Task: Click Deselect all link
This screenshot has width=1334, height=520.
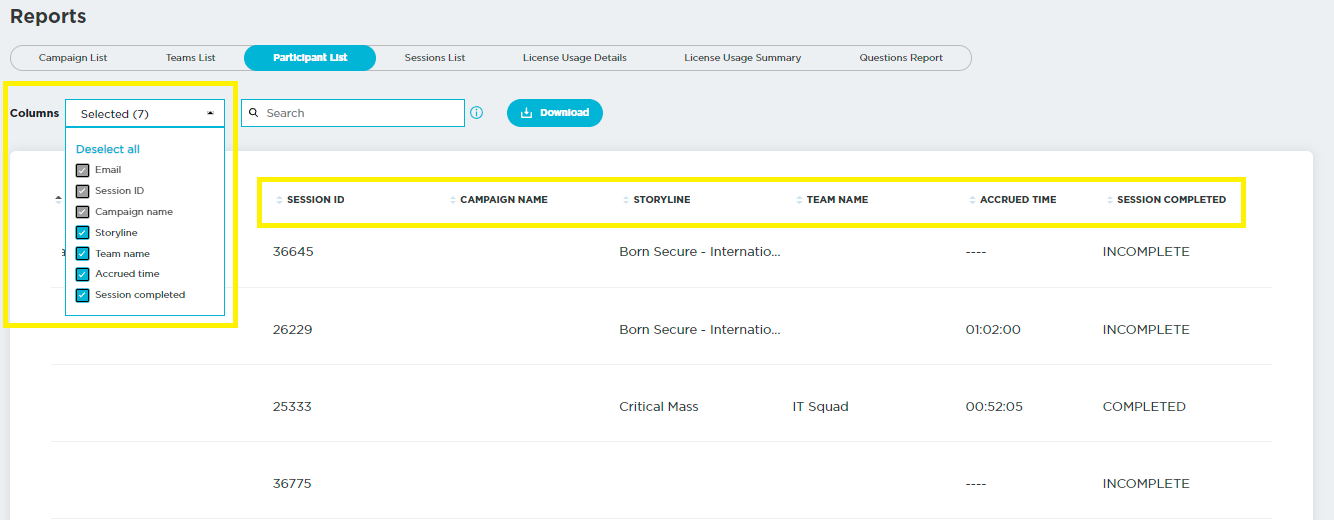Action: tap(108, 149)
